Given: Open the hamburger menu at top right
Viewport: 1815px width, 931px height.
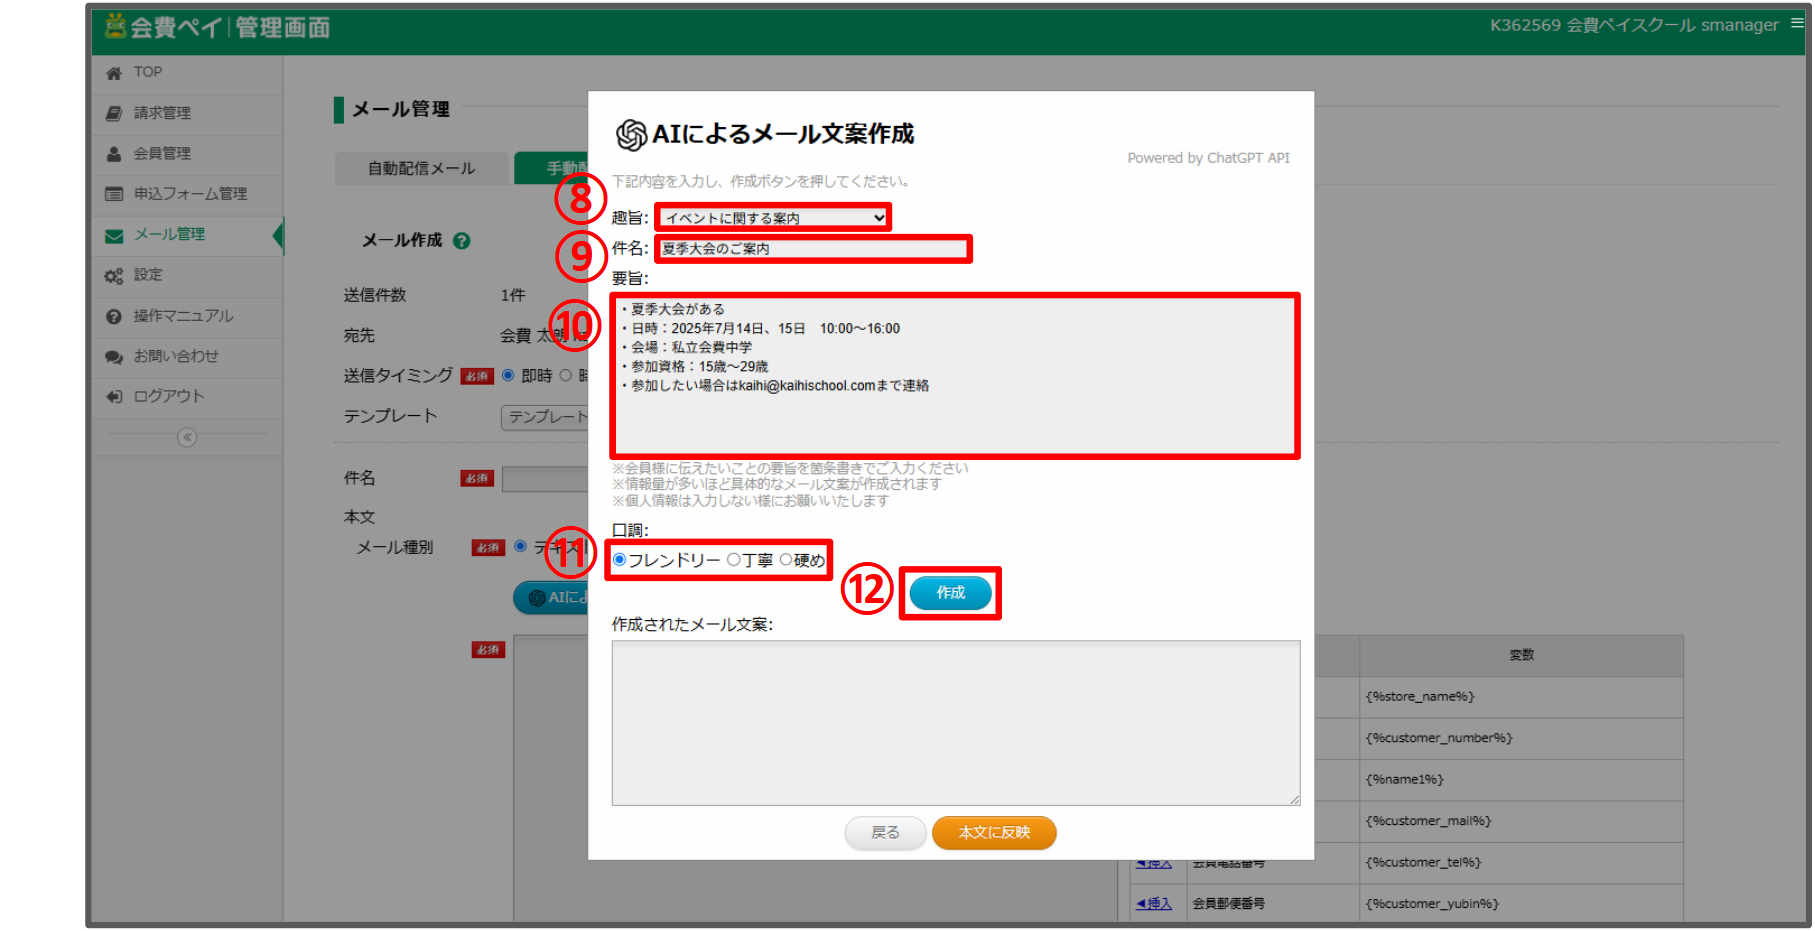Looking at the screenshot, I should (x=1797, y=23).
